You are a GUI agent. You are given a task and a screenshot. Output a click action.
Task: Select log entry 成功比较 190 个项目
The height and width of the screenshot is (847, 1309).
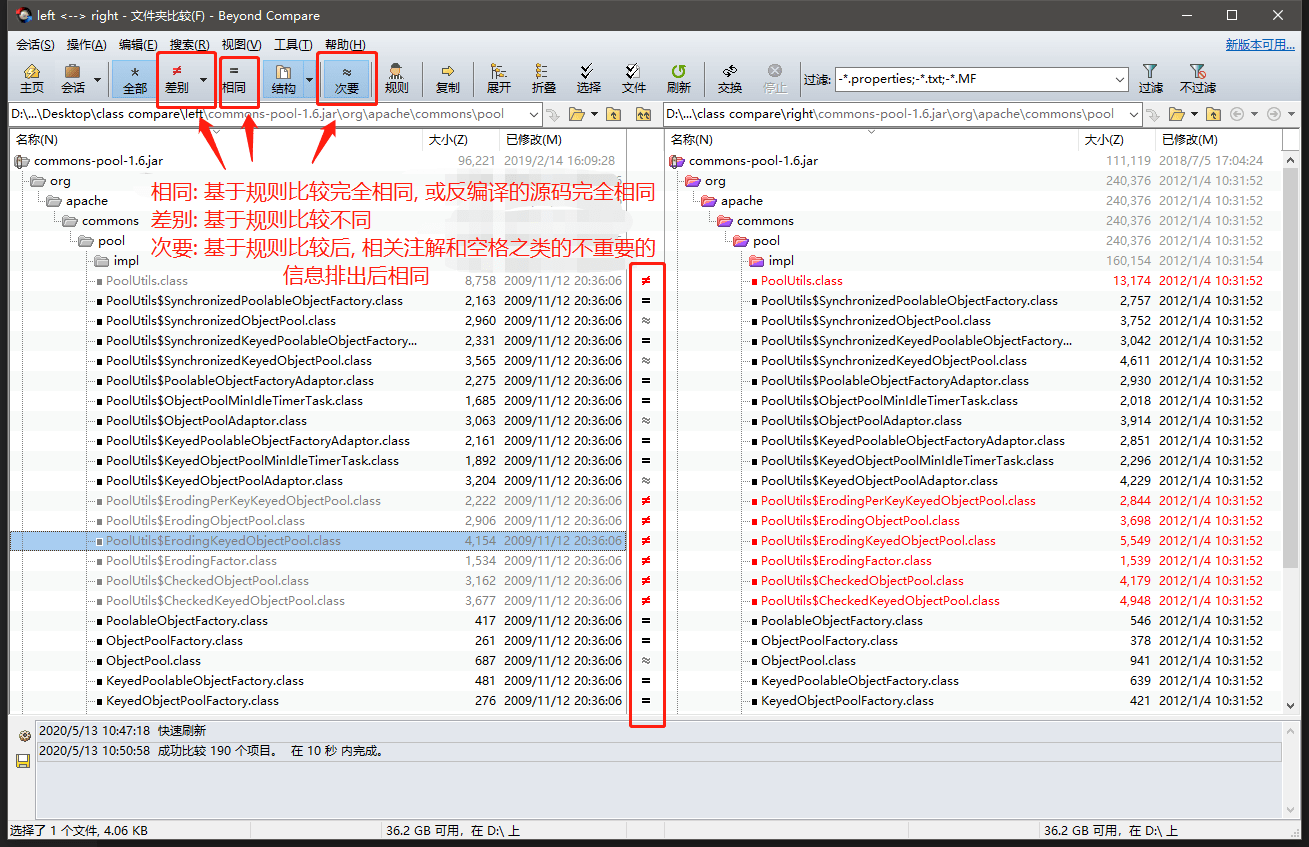[x=658, y=751]
